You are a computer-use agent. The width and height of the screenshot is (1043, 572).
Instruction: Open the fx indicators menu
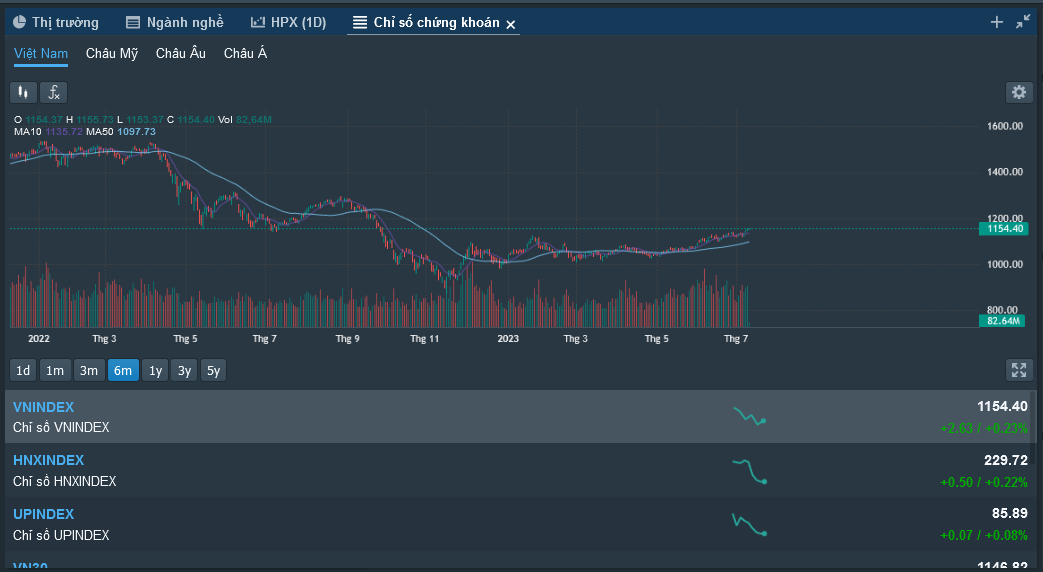53,92
